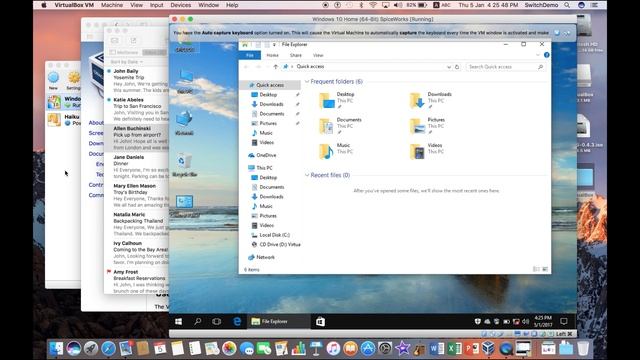Open Spotlight search in the menu bar

click(x=567, y=5)
